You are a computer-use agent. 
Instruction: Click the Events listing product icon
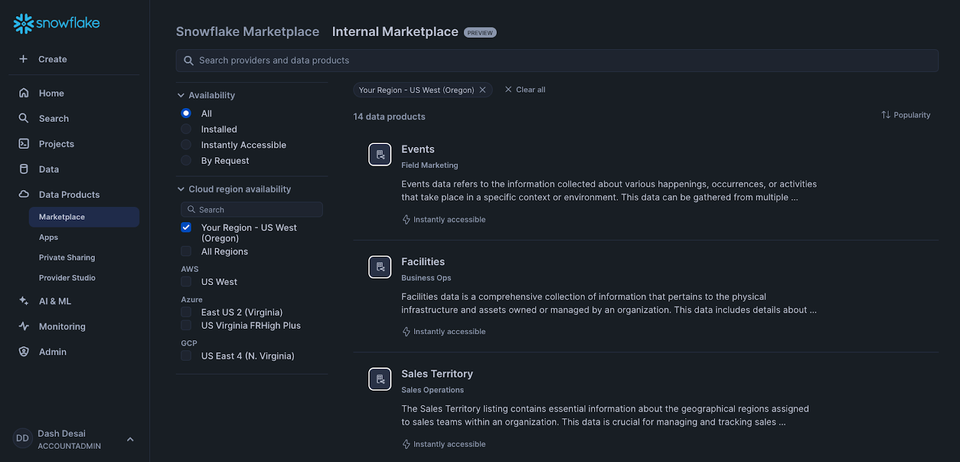pyautogui.click(x=380, y=154)
